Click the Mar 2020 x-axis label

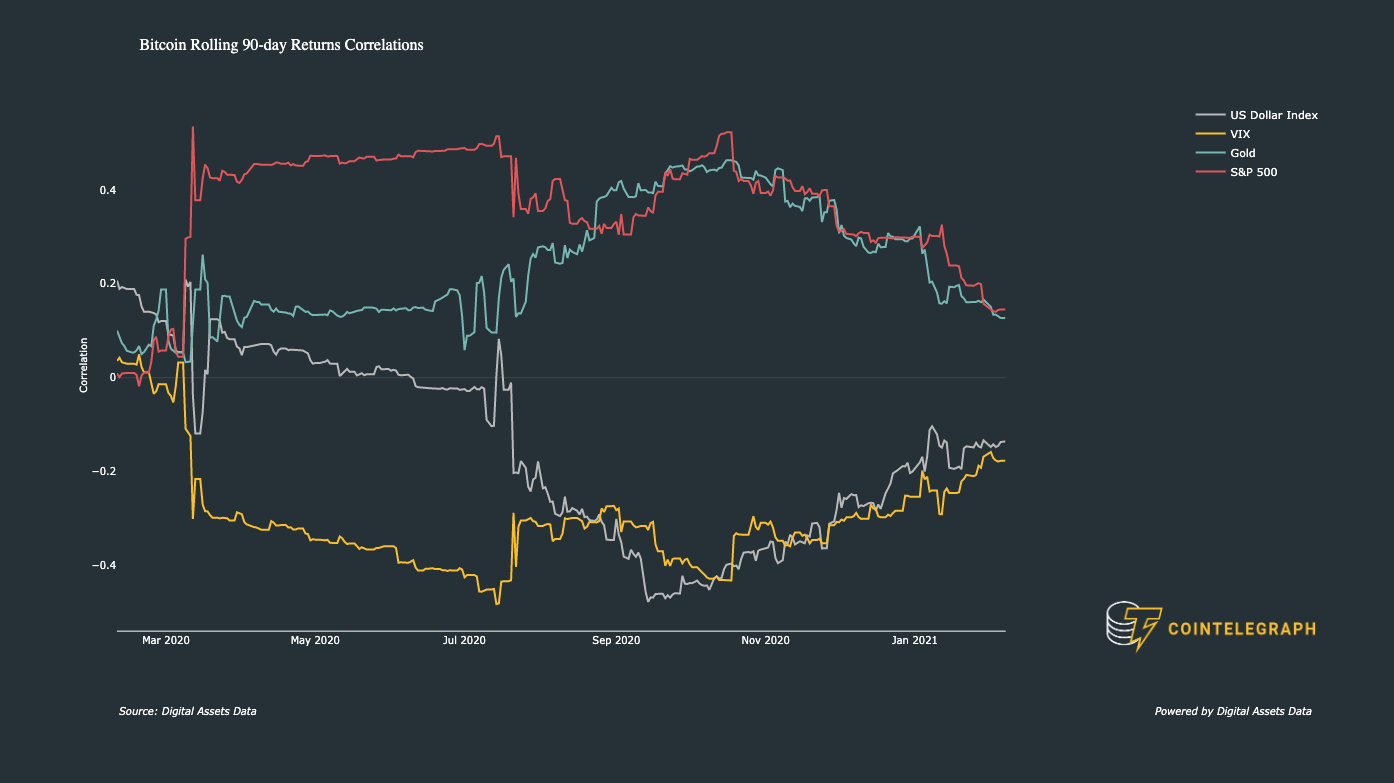(165, 640)
